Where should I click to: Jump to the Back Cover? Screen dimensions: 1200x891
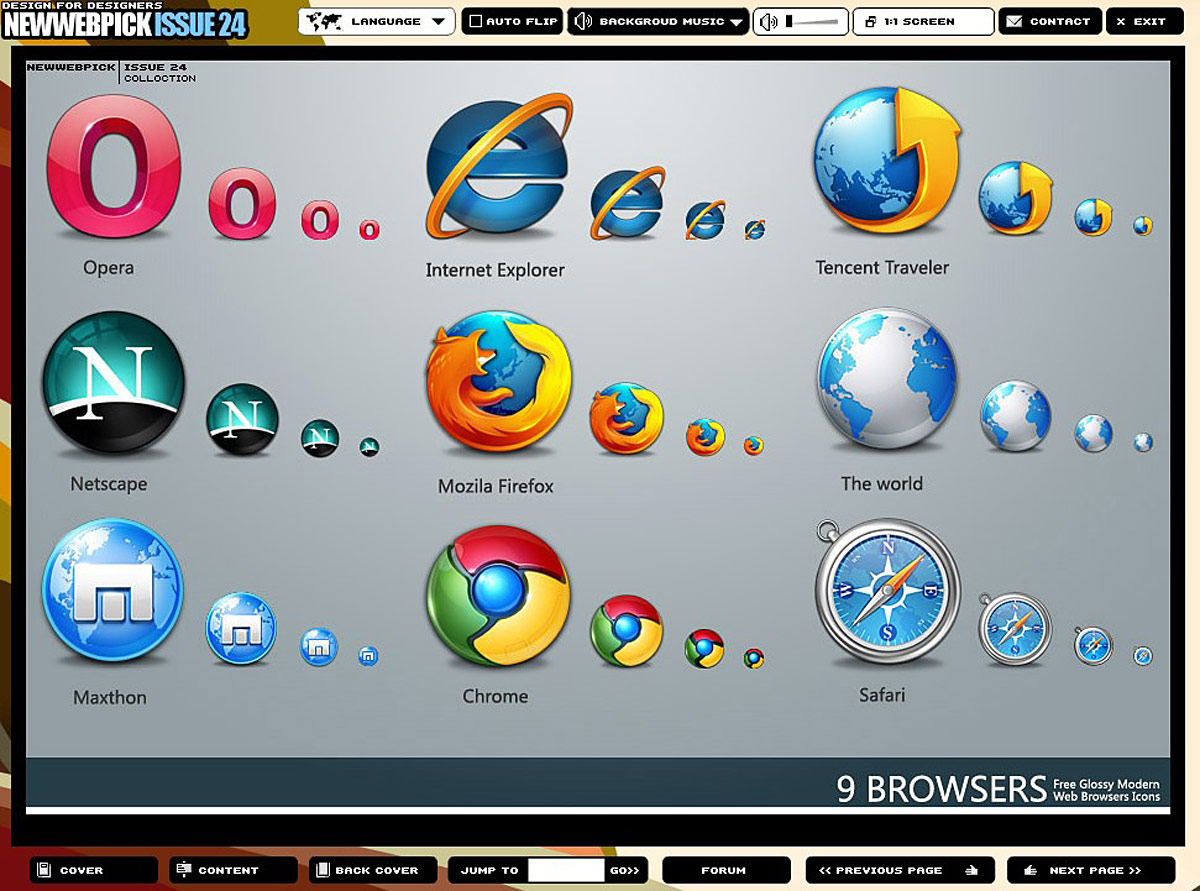click(x=373, y=870)
